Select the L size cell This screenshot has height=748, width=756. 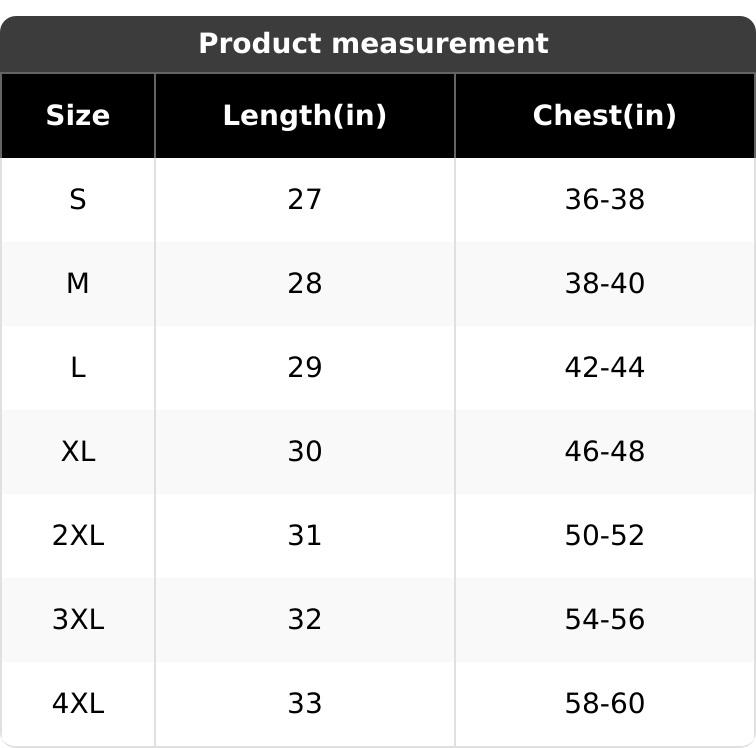(x=78, y=368)
